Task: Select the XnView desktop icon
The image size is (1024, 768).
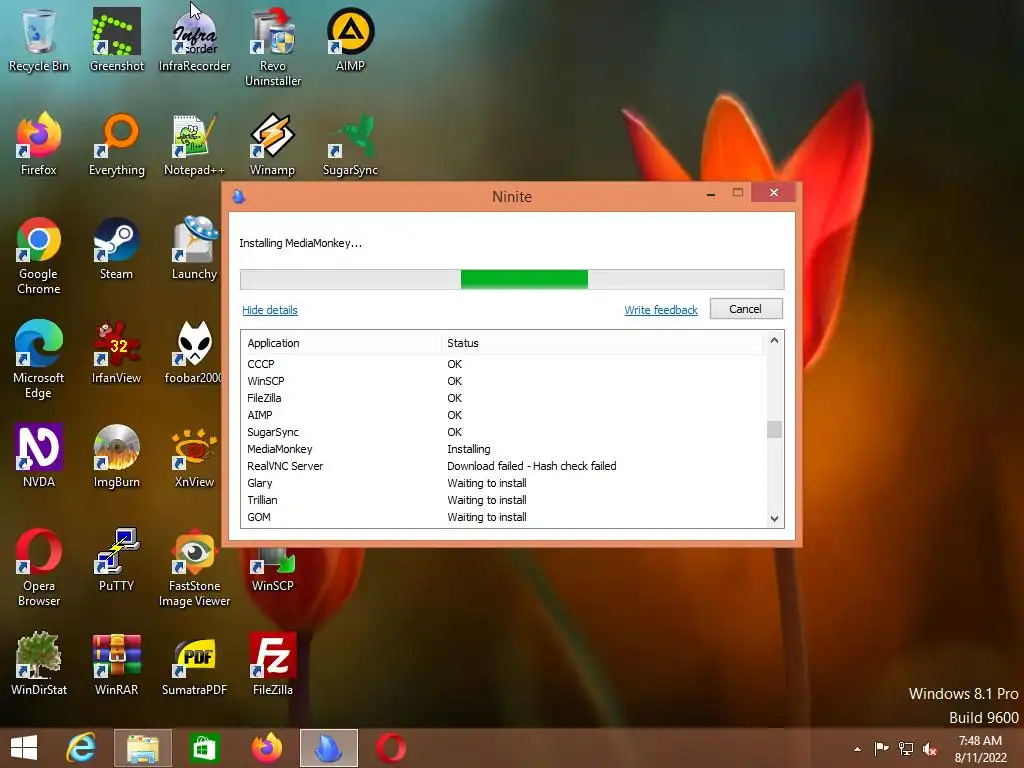Action: tap(195, 456)
